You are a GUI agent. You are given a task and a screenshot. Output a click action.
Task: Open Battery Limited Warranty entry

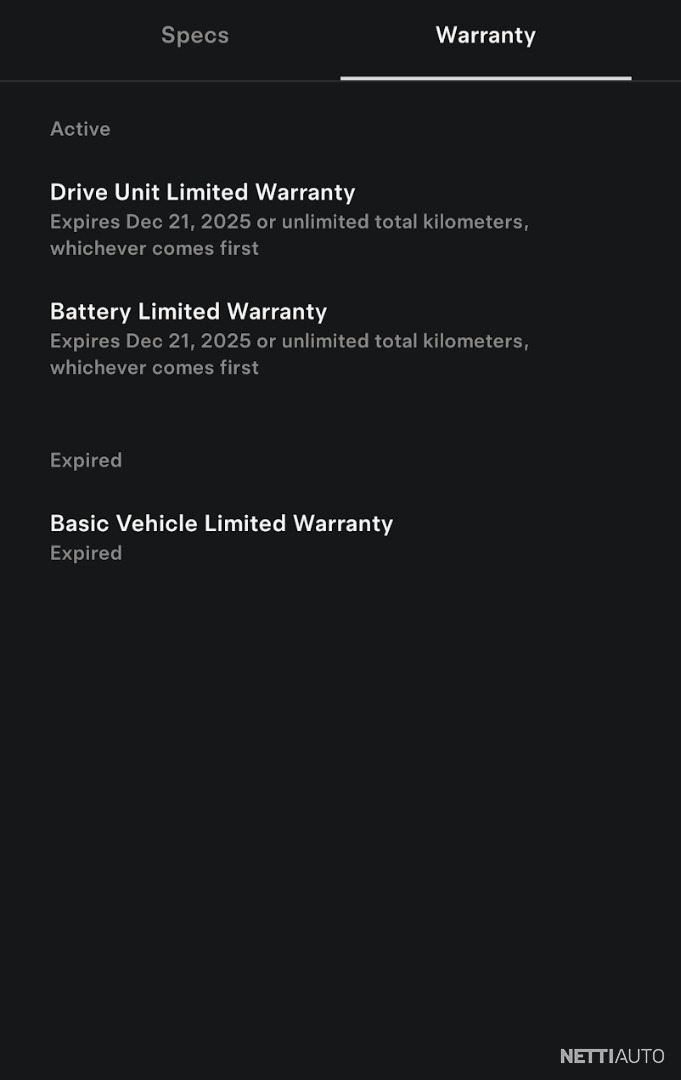coord(189,312)
